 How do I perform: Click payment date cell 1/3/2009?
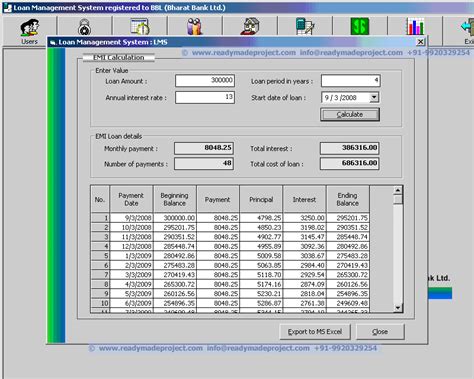coord(131,256)
